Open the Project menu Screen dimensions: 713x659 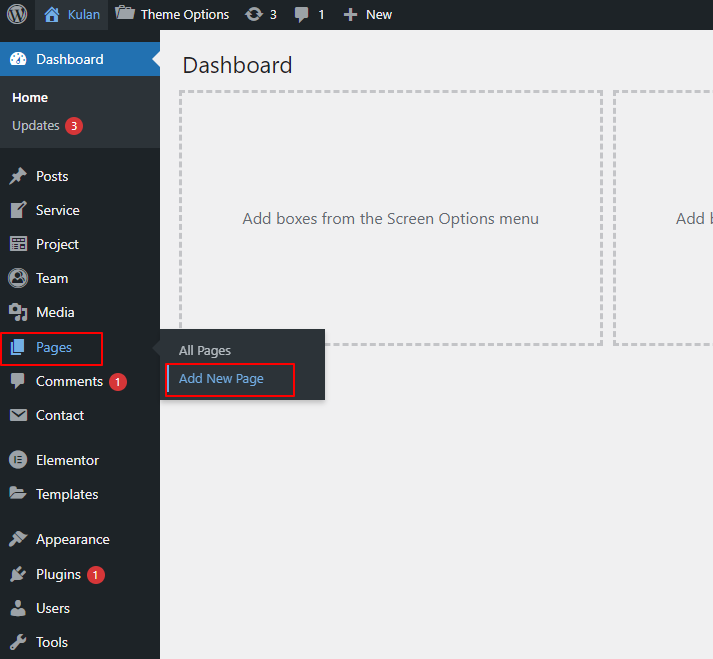click(57, 244)
